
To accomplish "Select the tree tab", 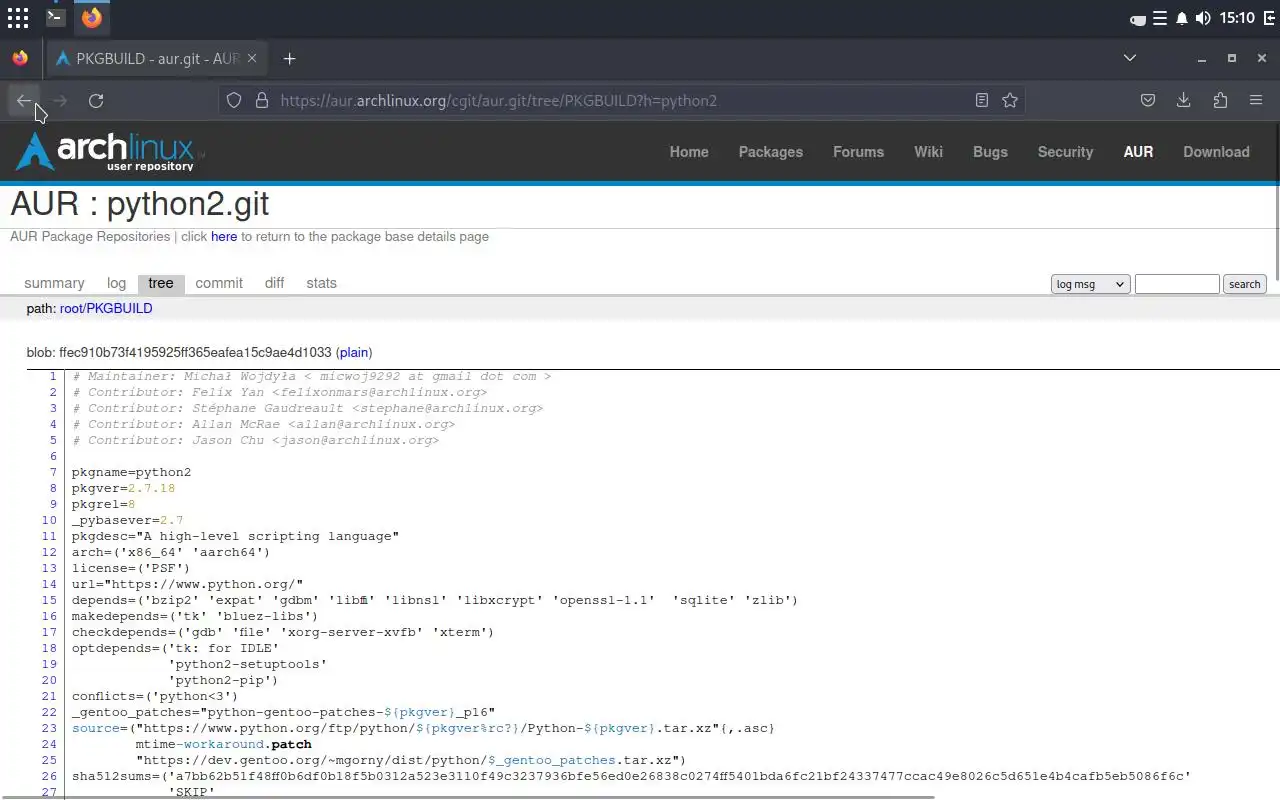I will pos(161,283).
